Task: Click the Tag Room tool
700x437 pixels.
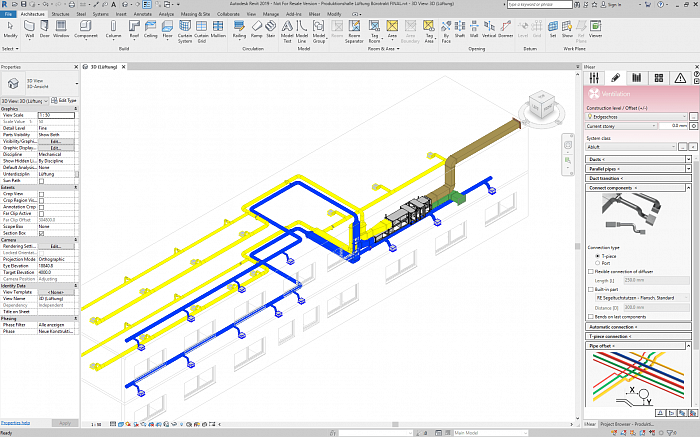Action: pyautogui.click(x=374, y=32)
